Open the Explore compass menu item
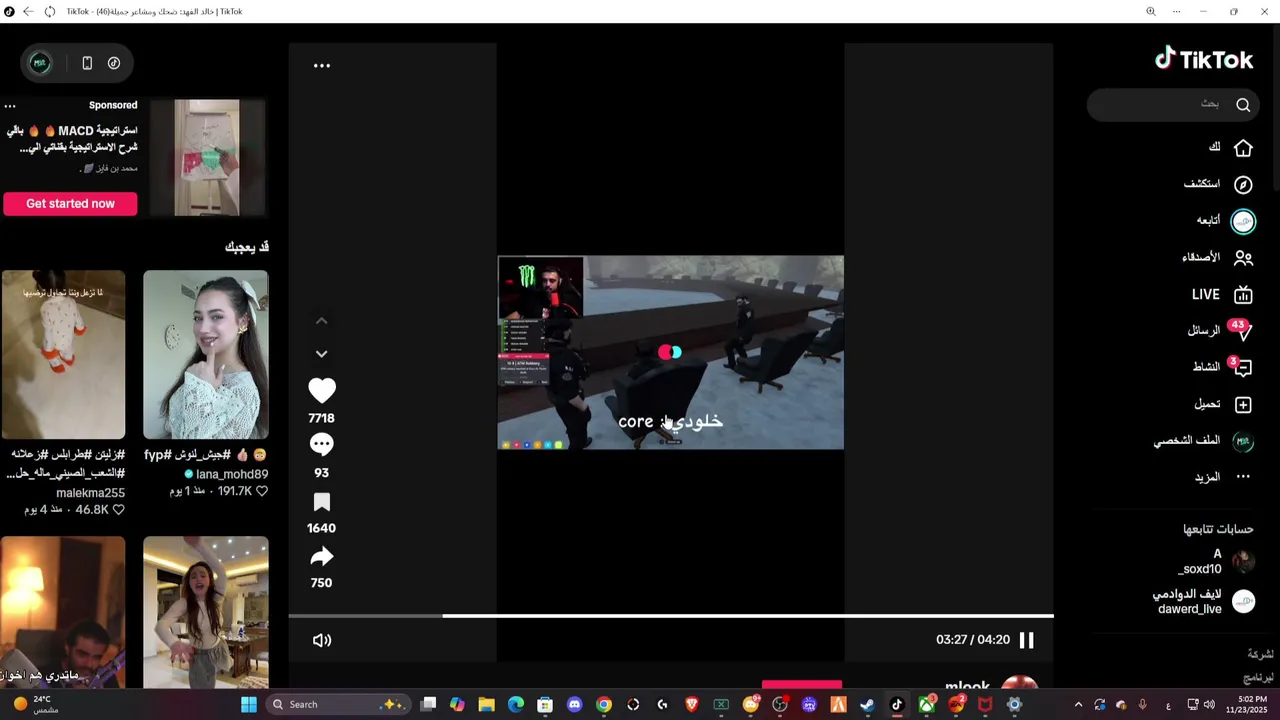This screenshot has height=720, width=1280. pyautogui.click(x=1218, y=185)
